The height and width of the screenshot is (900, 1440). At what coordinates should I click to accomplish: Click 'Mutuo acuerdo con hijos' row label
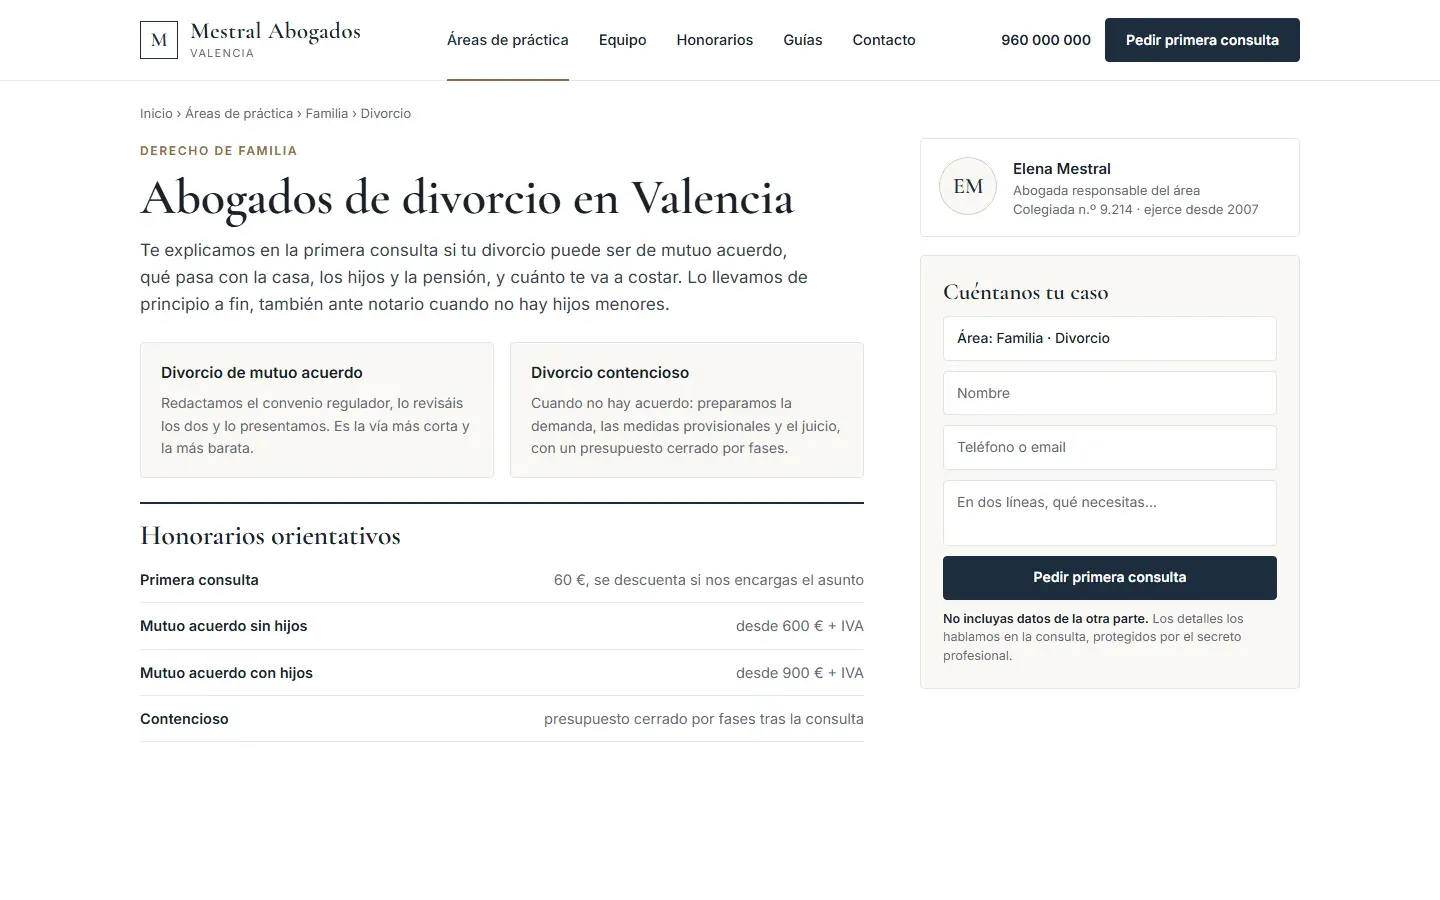[226, 673]
